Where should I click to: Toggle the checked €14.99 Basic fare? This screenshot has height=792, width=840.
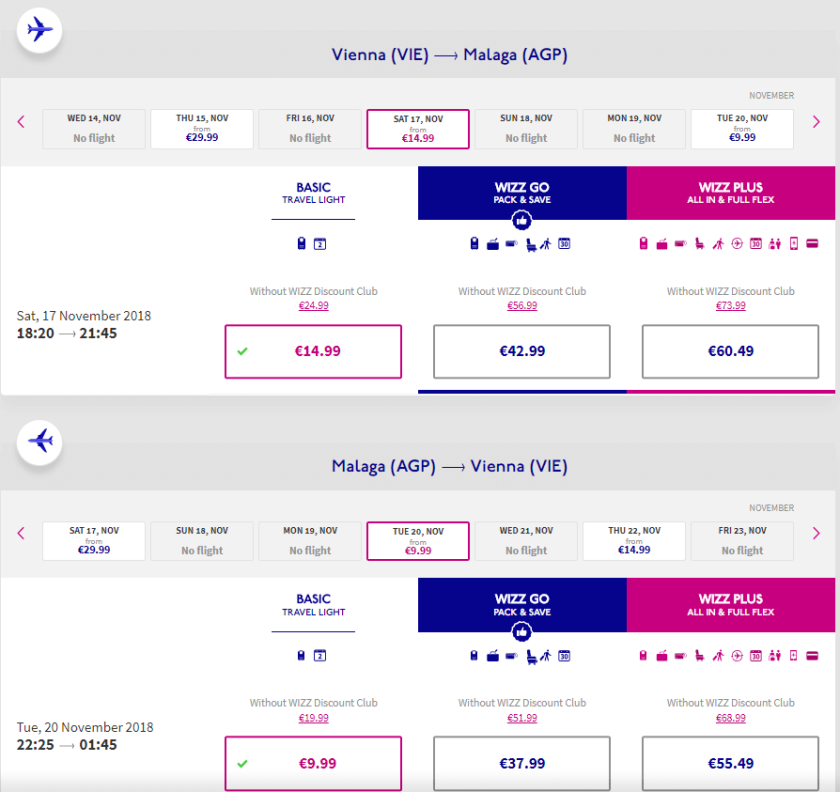click(x=313, y=352)
